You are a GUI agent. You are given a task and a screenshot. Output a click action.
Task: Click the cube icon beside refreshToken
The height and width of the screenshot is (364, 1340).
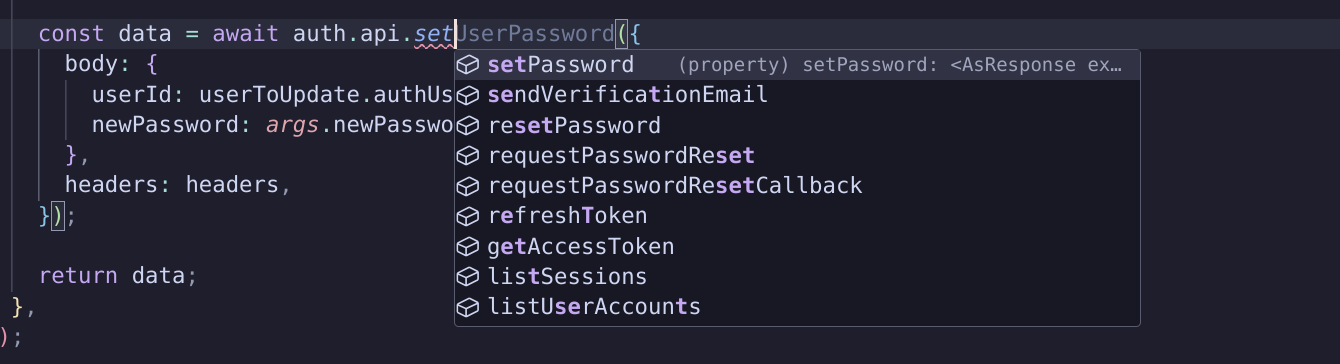pos(469,216)
